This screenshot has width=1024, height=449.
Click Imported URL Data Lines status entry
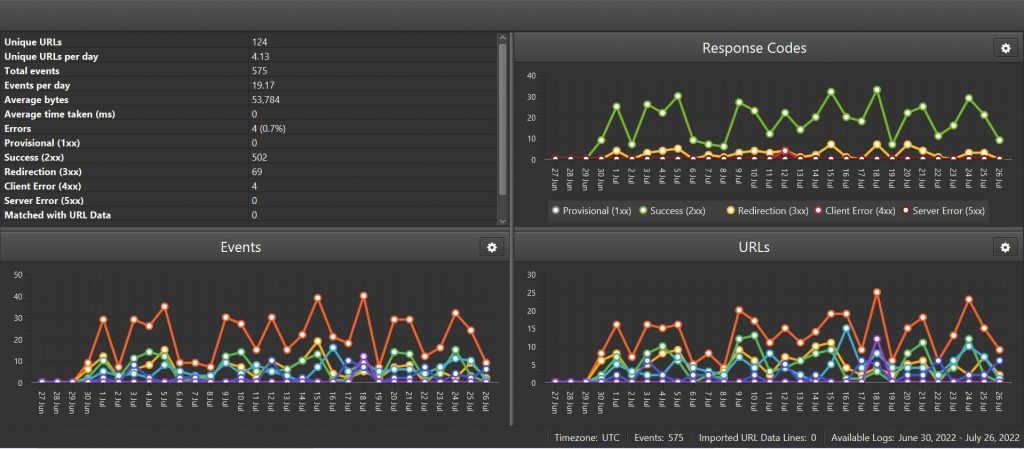(757, 437)
